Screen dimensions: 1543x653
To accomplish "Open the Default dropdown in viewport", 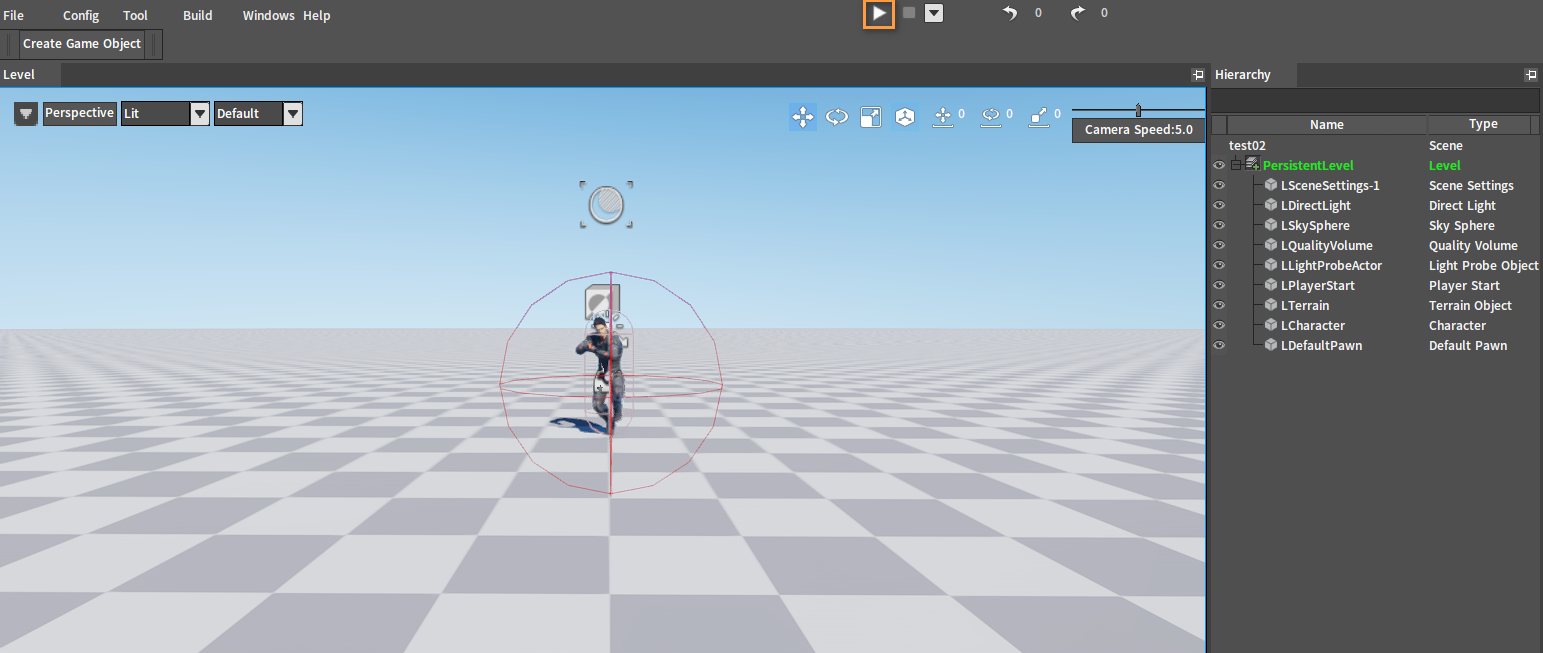I will tap(293, 114).
